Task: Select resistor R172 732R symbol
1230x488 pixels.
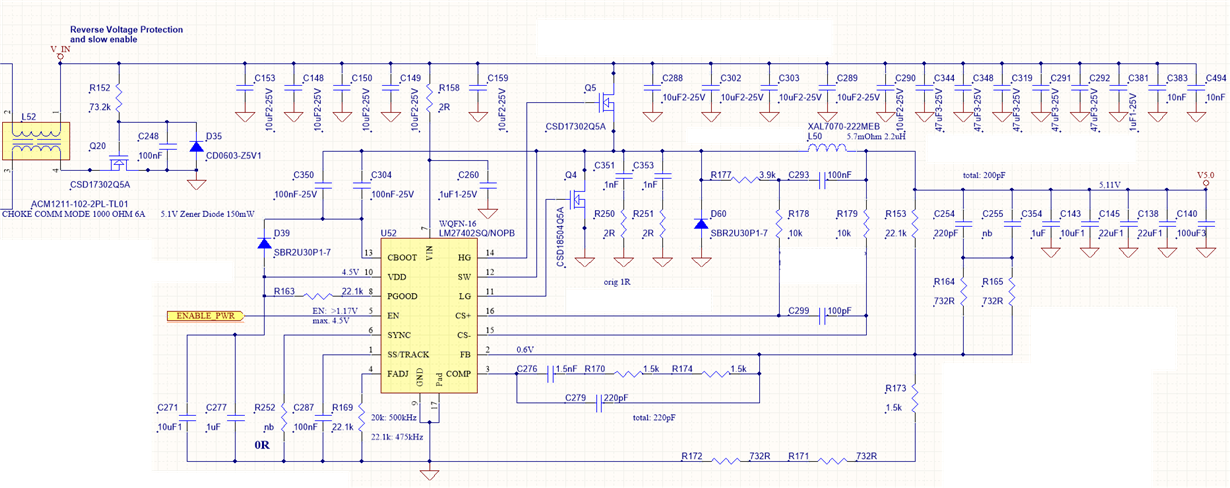Action: [x=727, y=462]
